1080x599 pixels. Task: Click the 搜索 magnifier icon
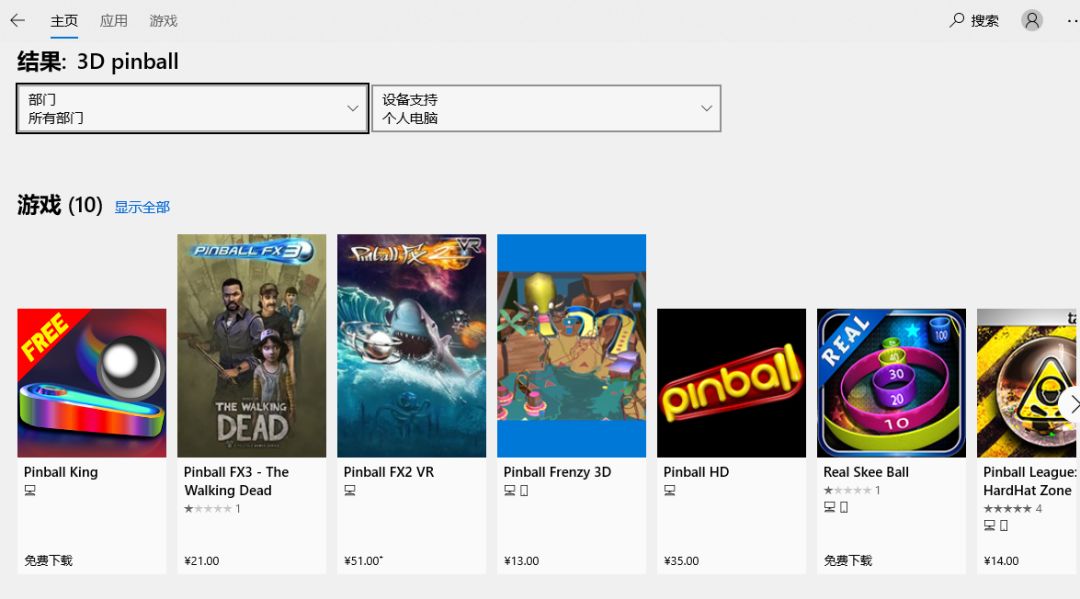click(x=957, y=20)
